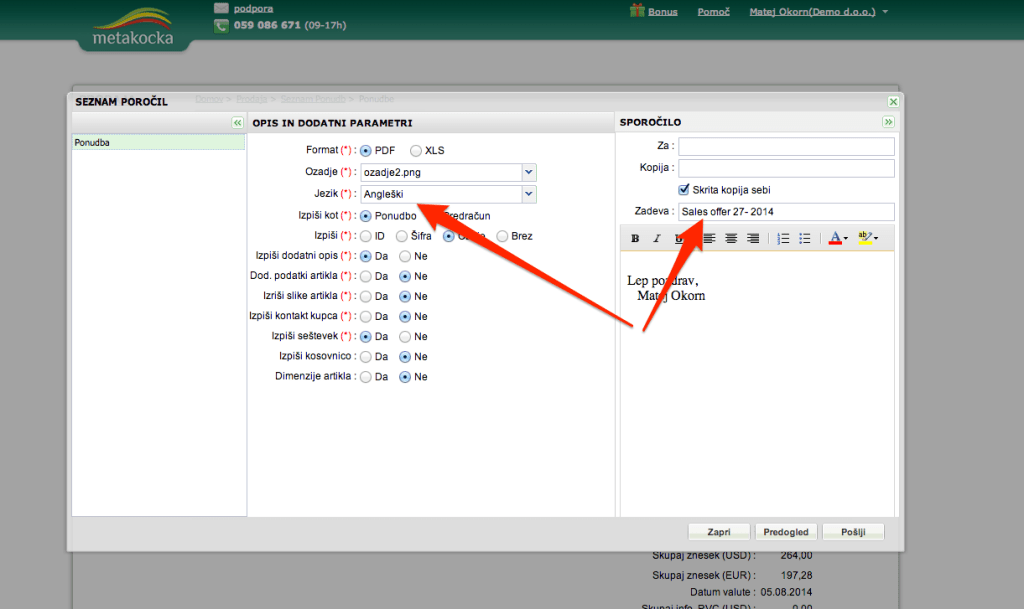Click the Pošlji button
Image resolution: width=1024 pixels, height=609 pixels.
coord(853,532)
